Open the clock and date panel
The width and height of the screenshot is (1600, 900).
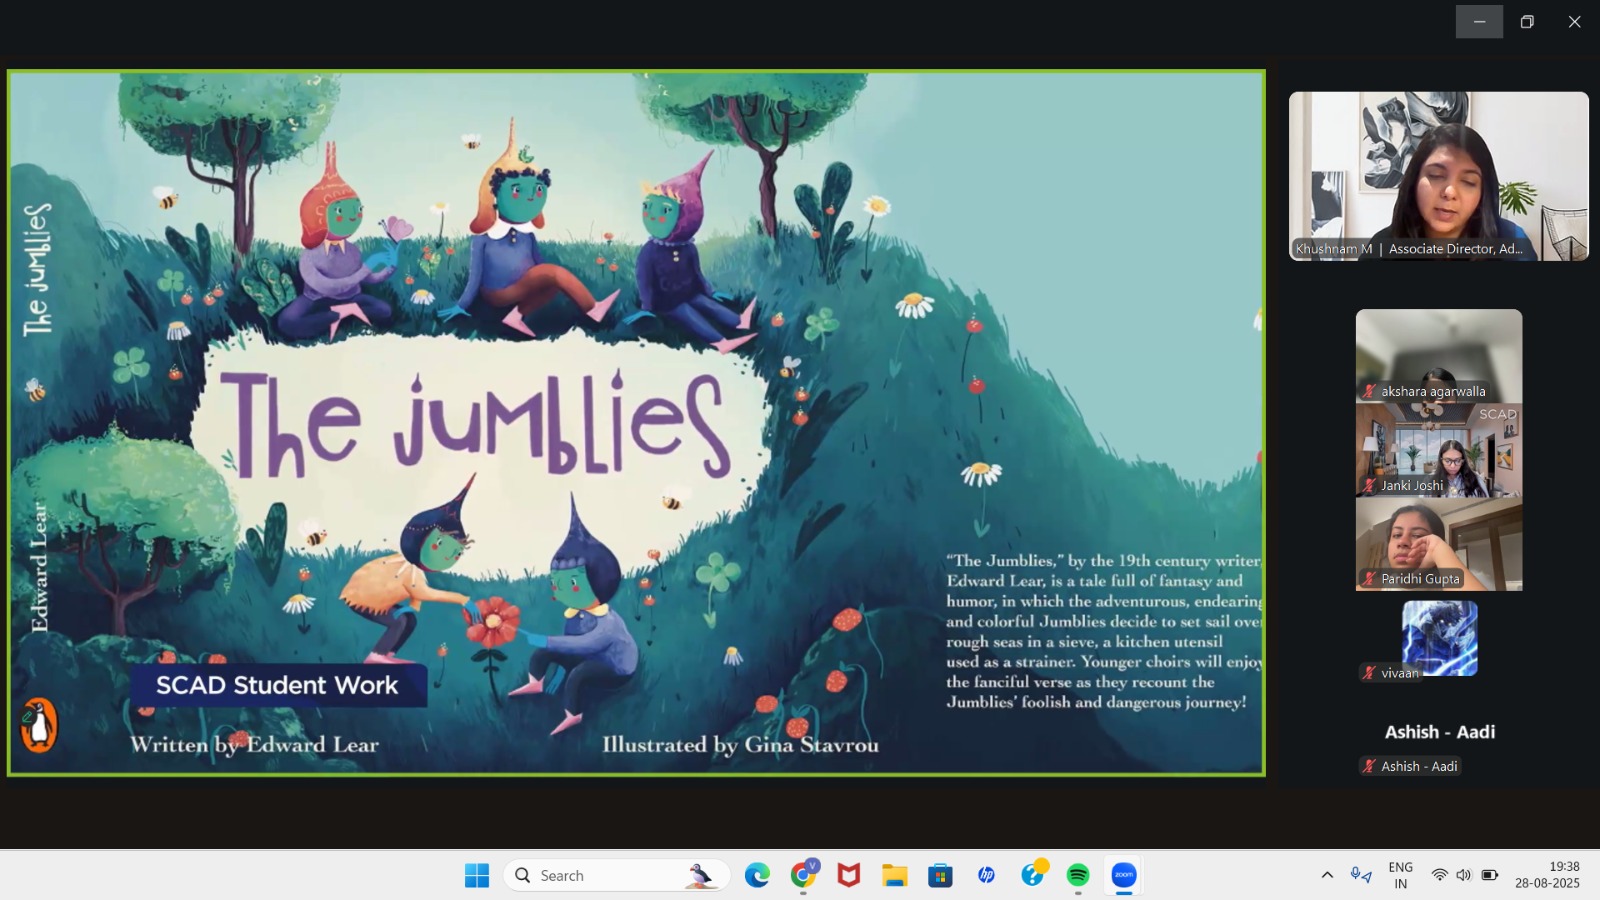(1547, 875)
